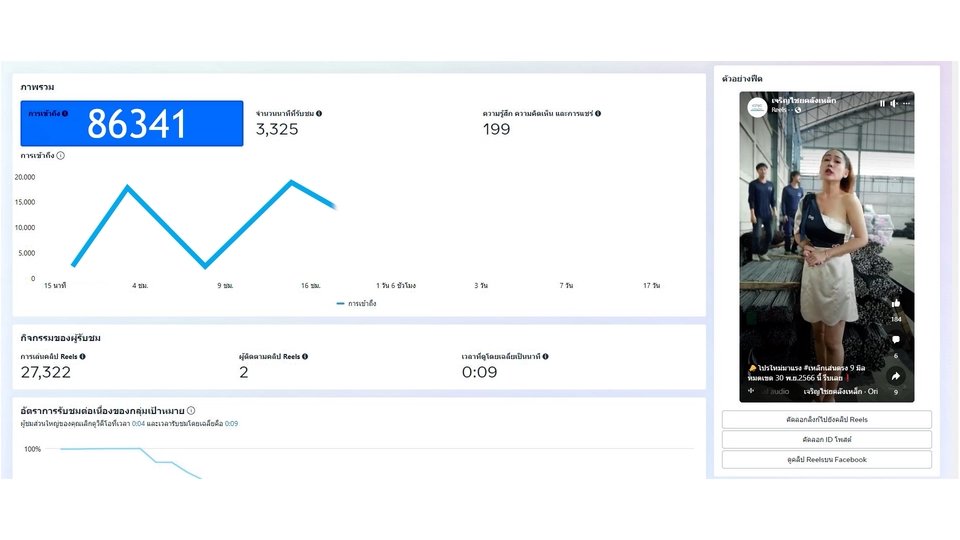Click 1 วัน 6 ชั่วโมง axis label
Image resolution: width=960 pixels, height=540 pixels.
pyautogui.click(x=396, y=286)
